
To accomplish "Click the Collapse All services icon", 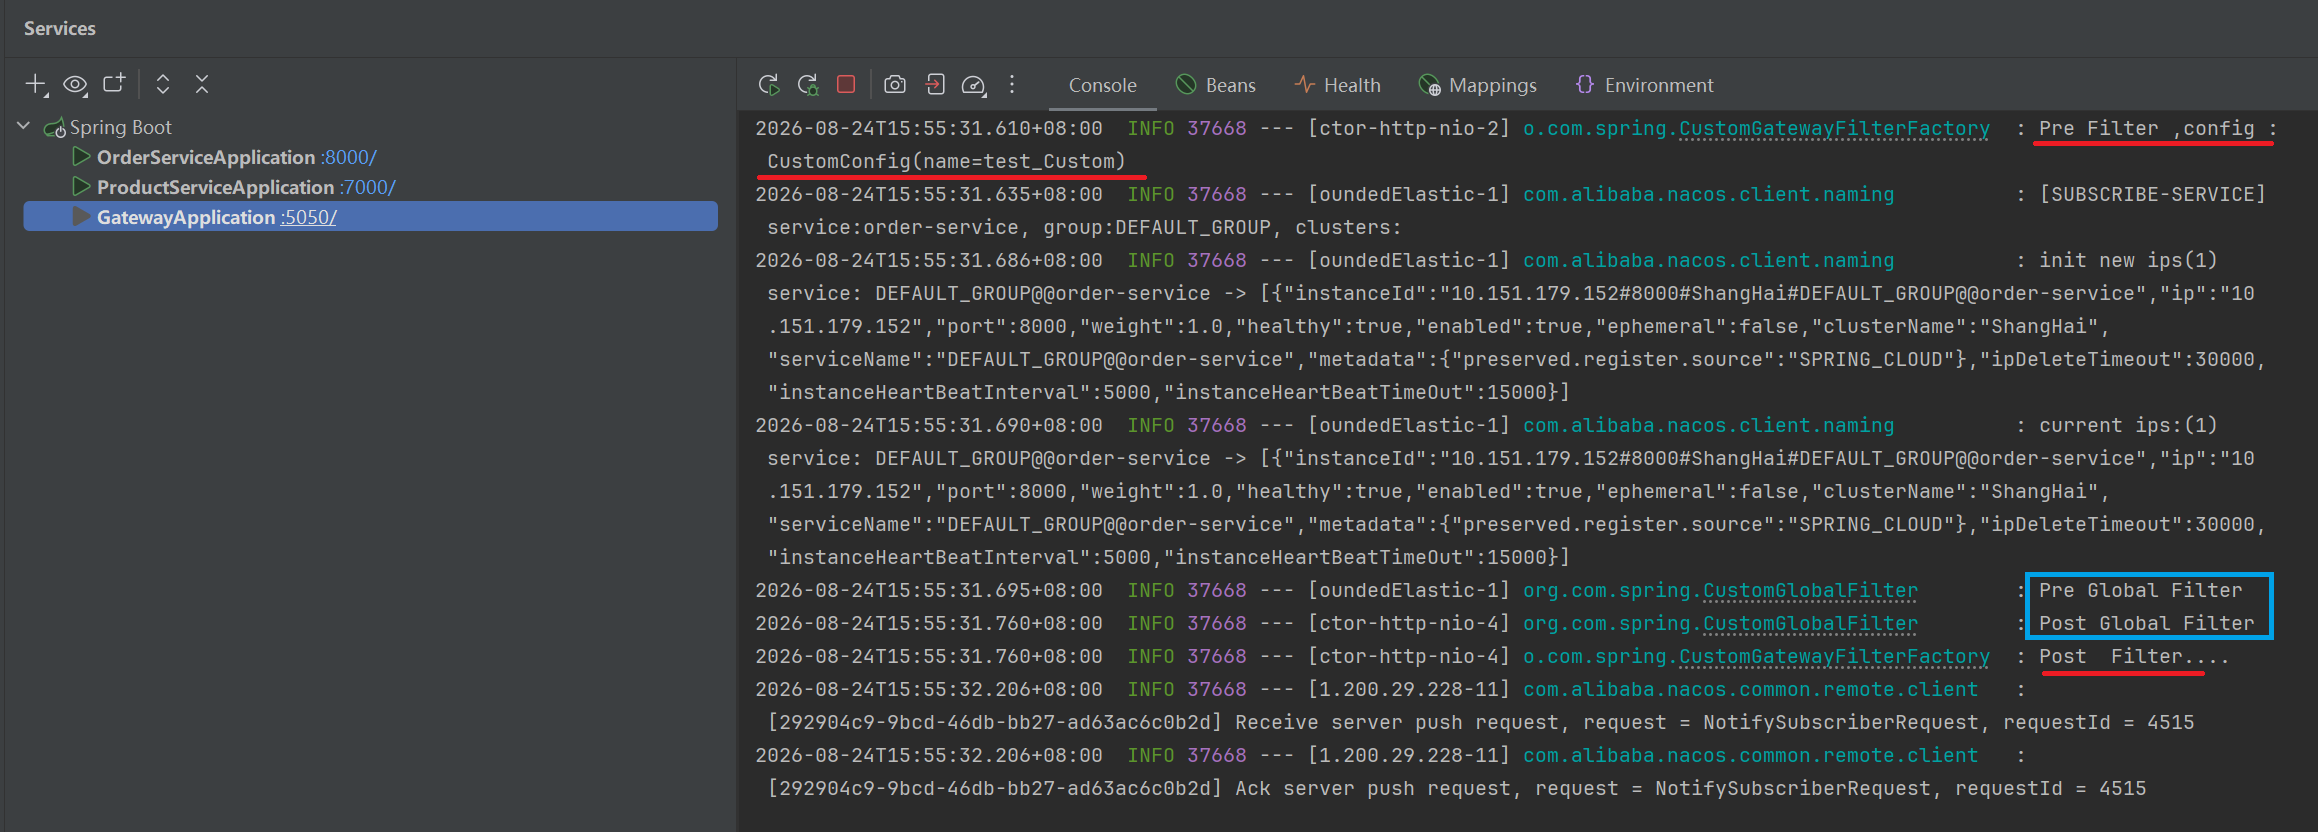I will pos(202,84).
